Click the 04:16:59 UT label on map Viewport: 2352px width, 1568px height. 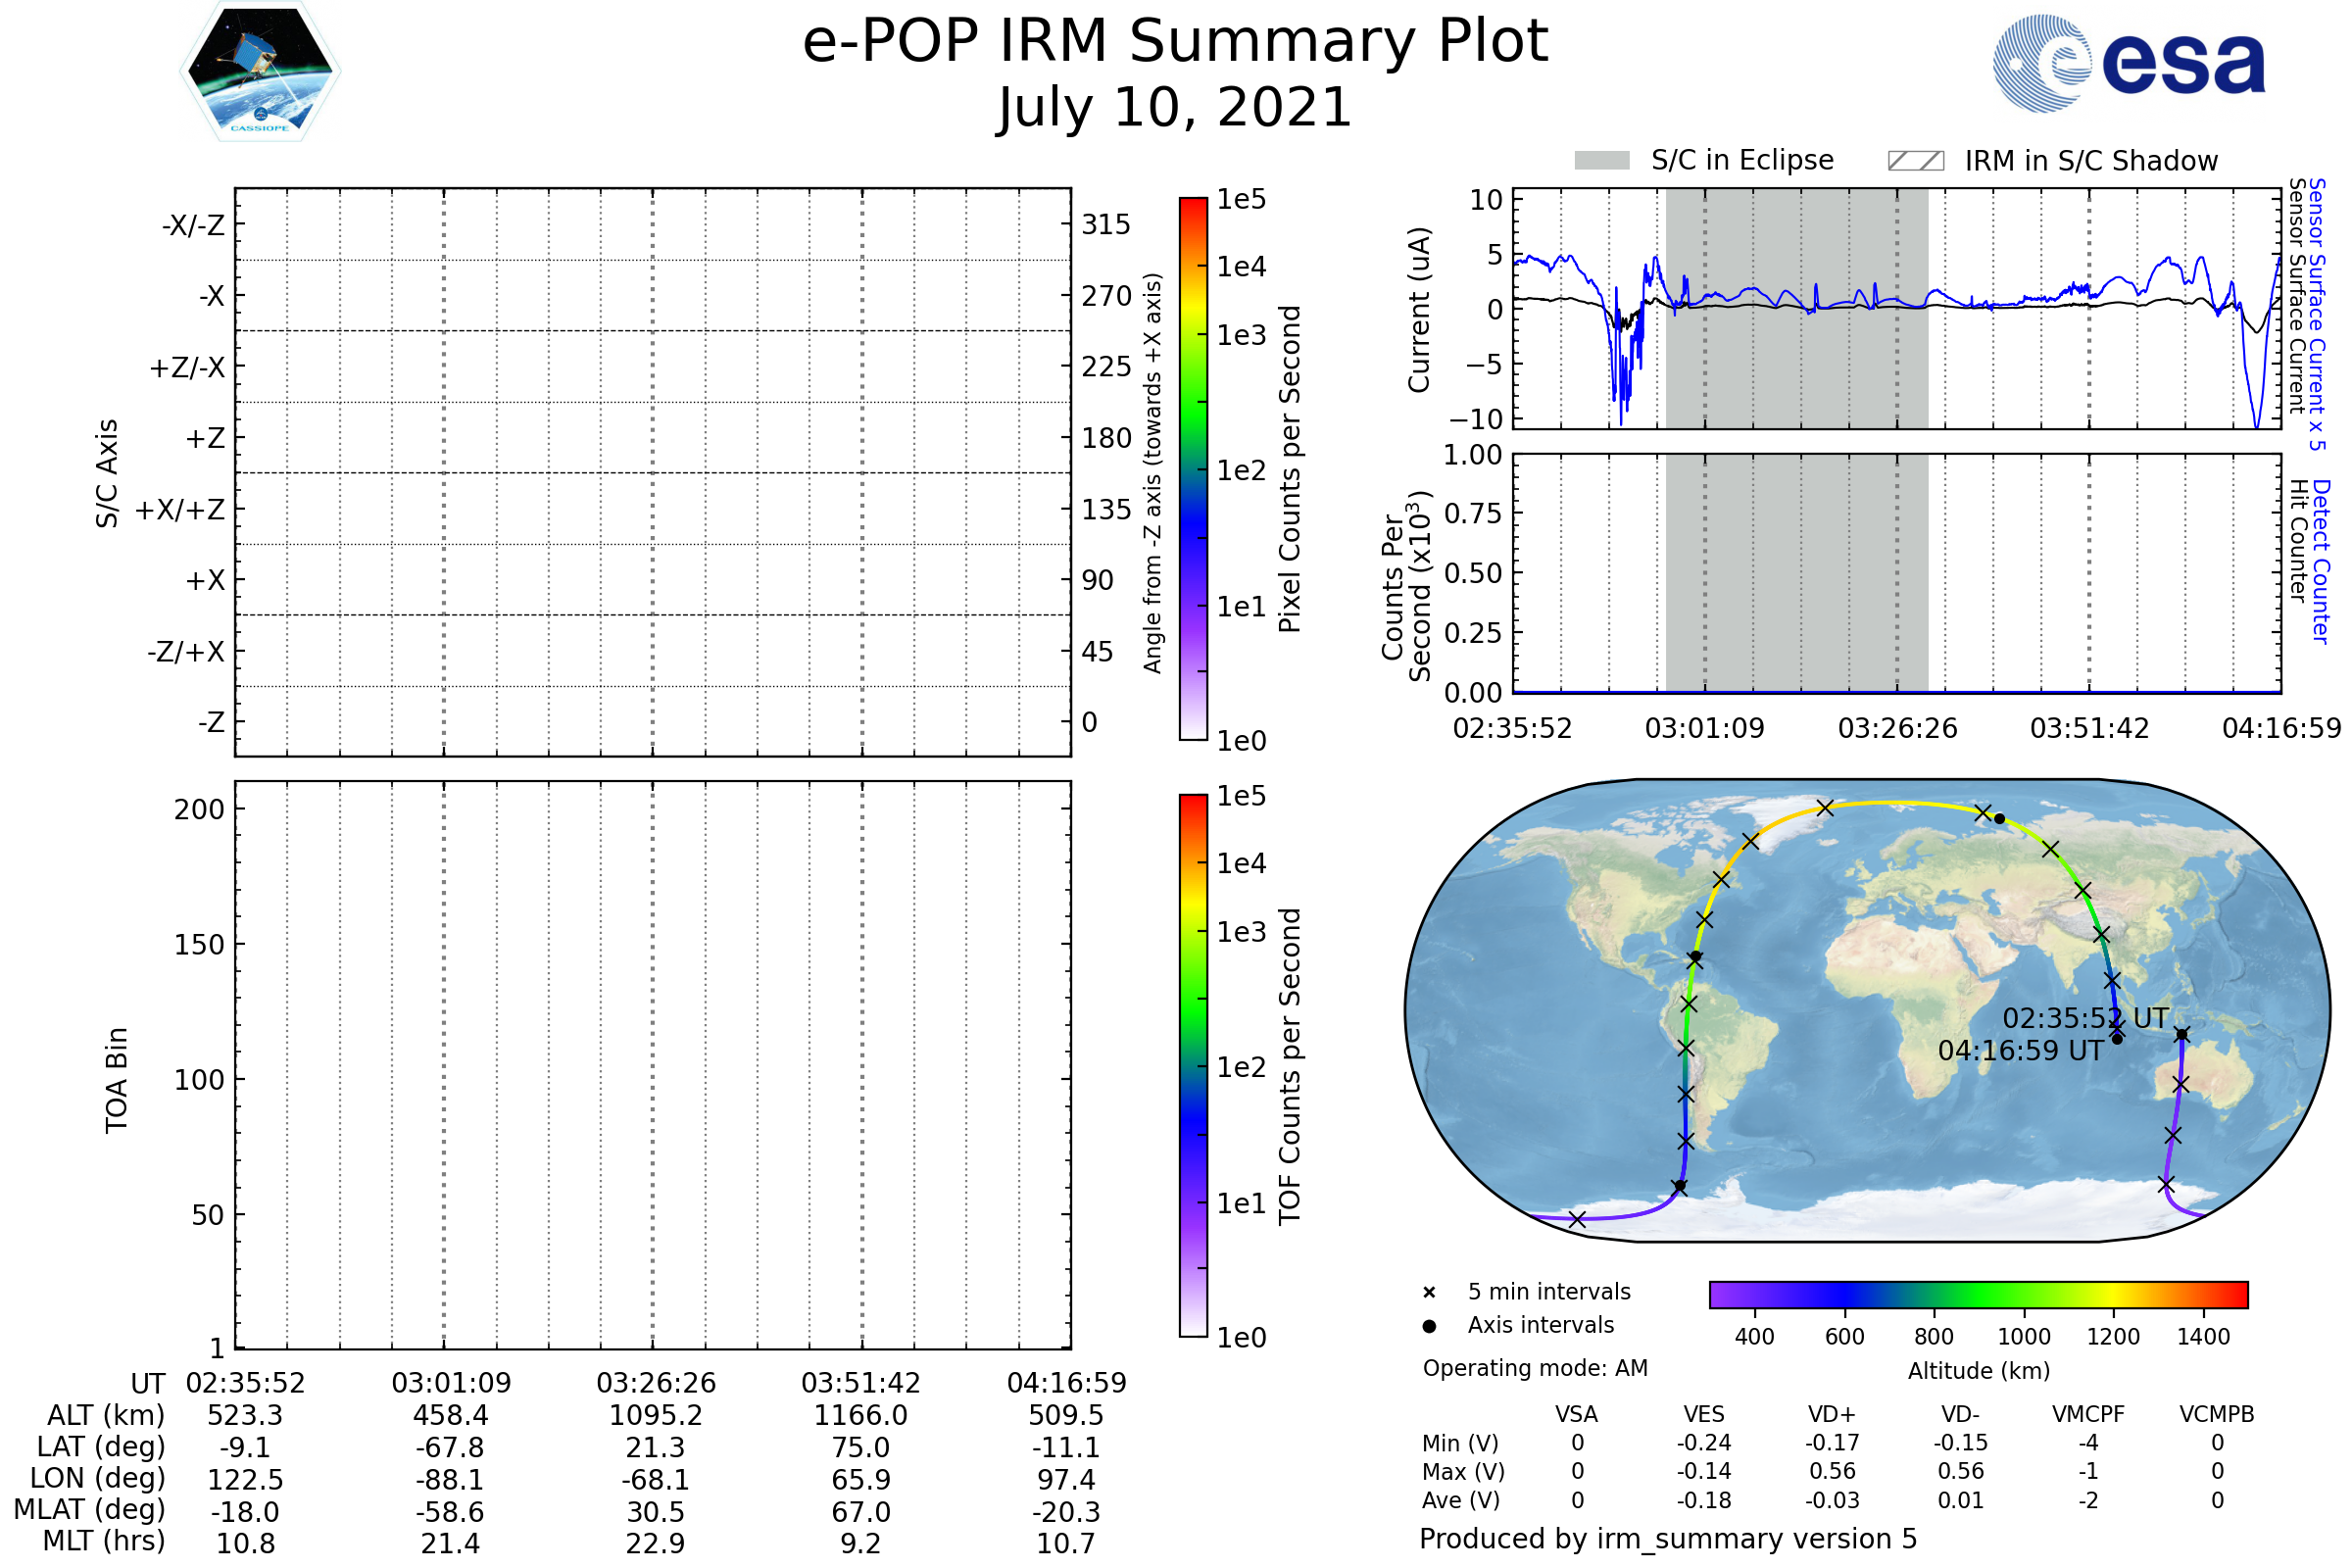coord(2020,1051)
